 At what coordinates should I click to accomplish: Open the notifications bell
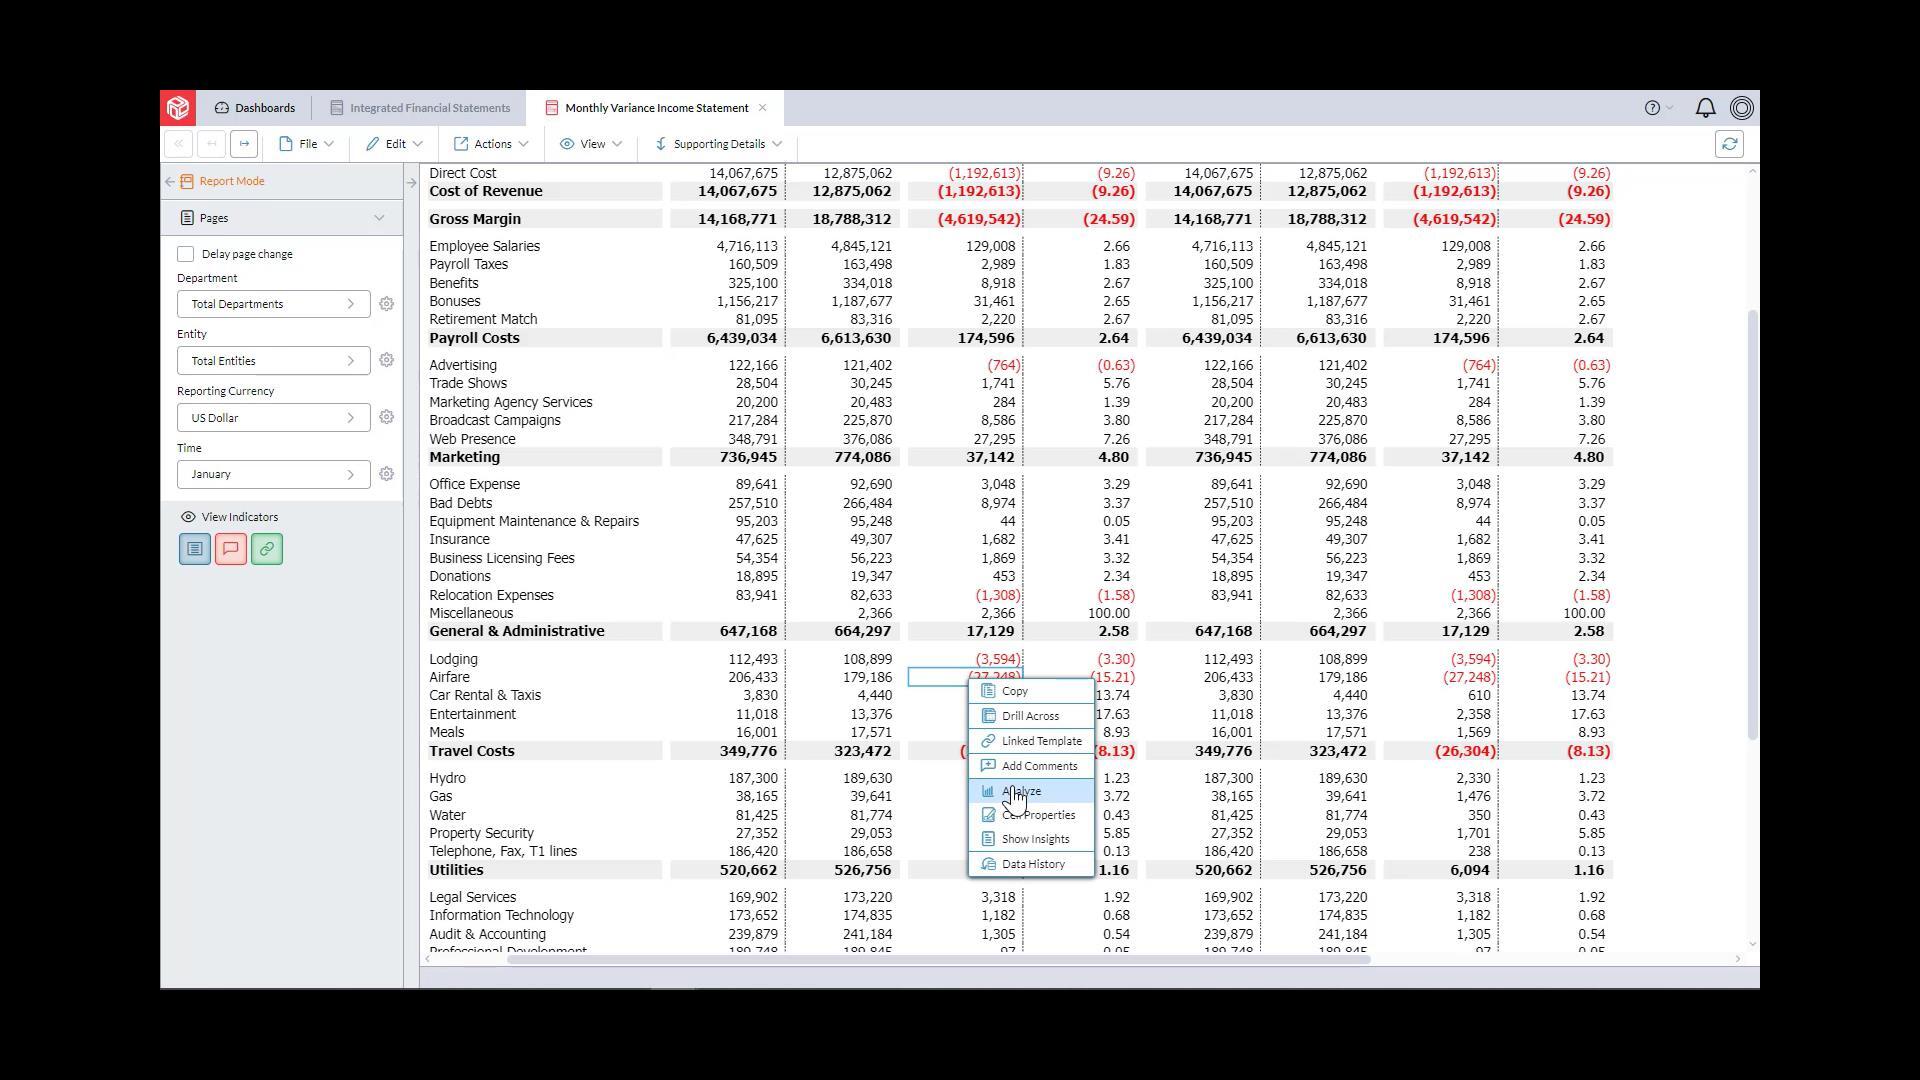pos(1704,107)
